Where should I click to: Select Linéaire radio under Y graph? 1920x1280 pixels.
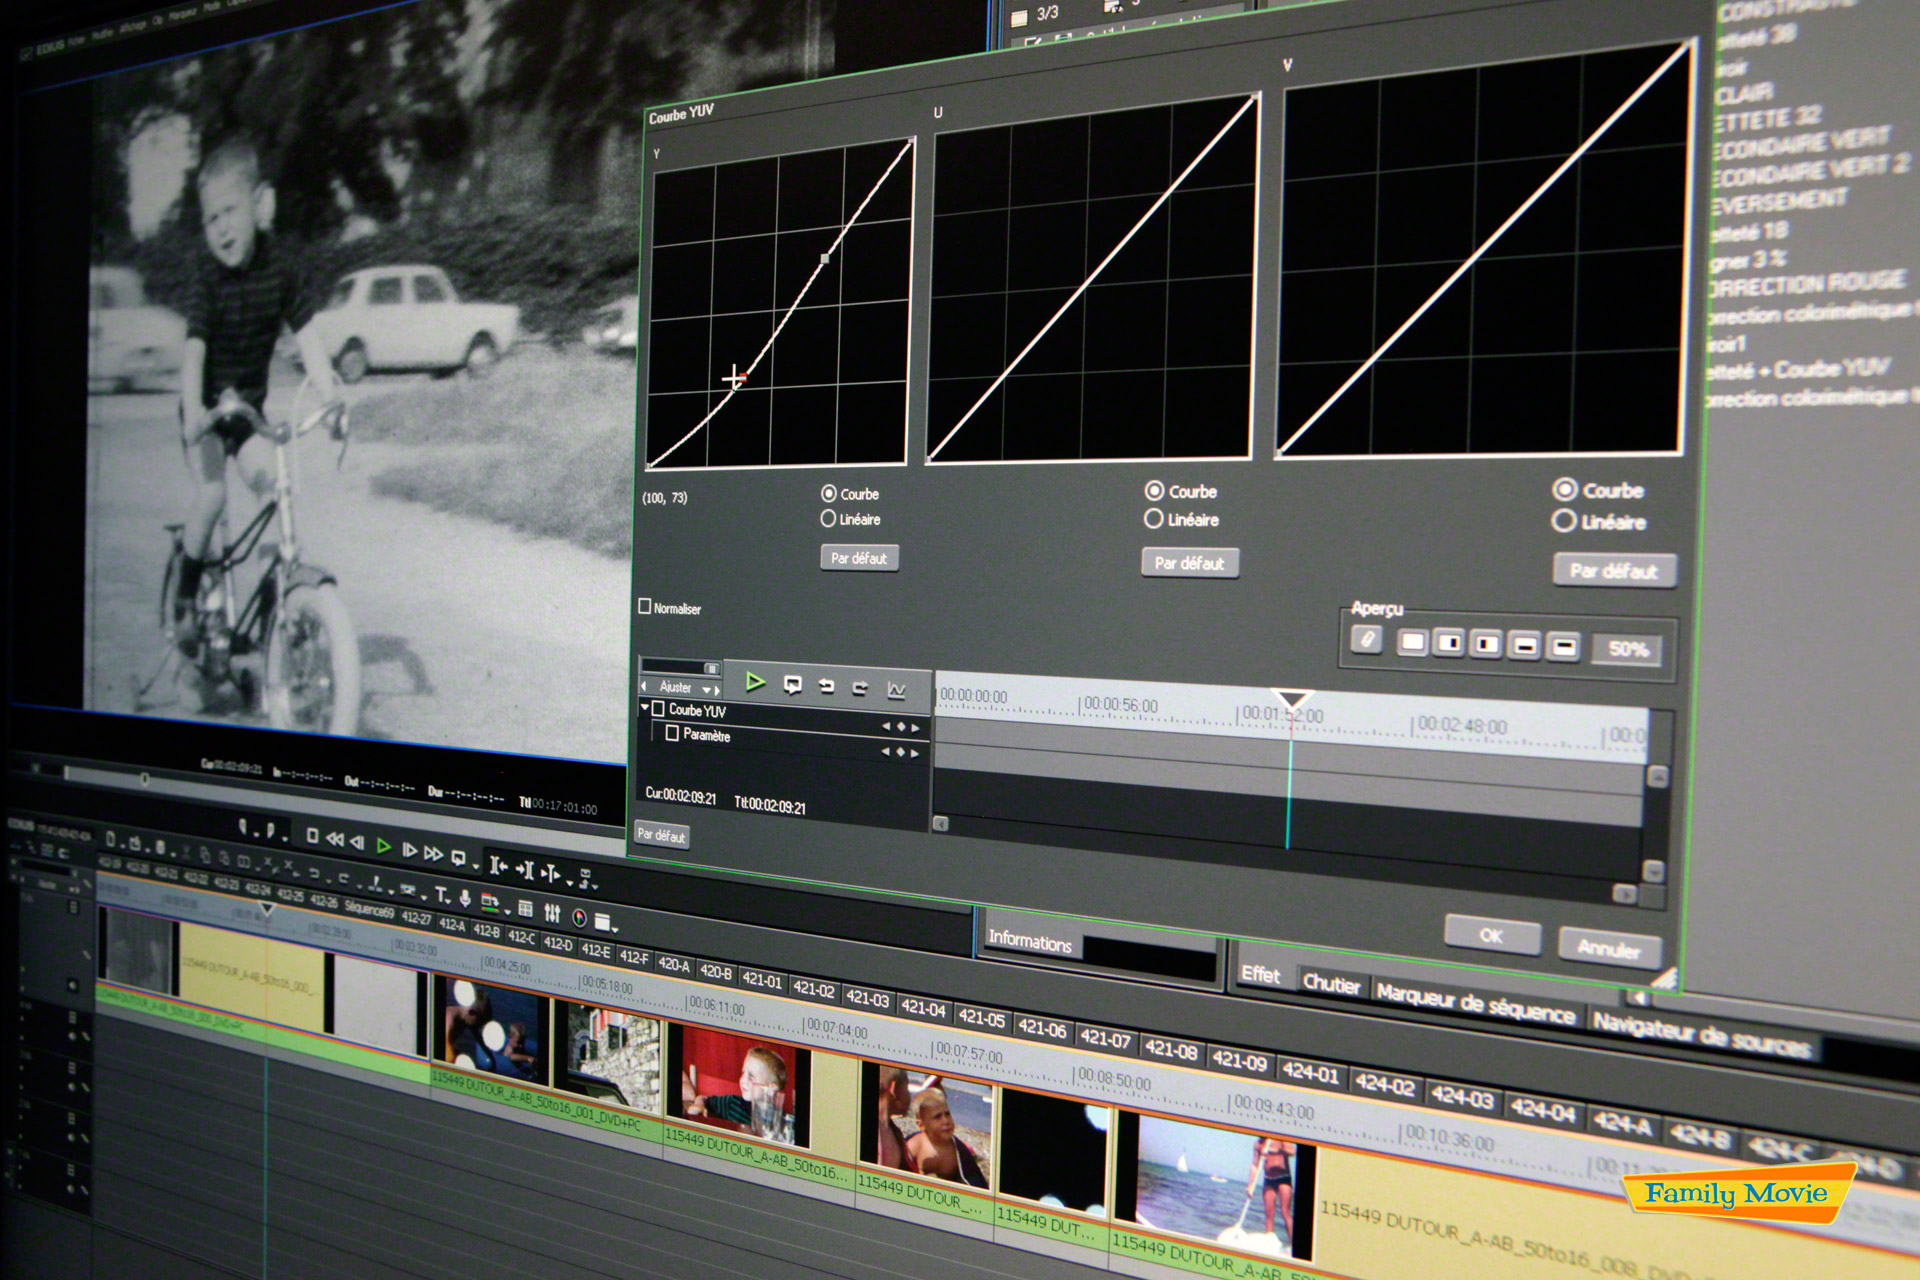pos(828,518)
